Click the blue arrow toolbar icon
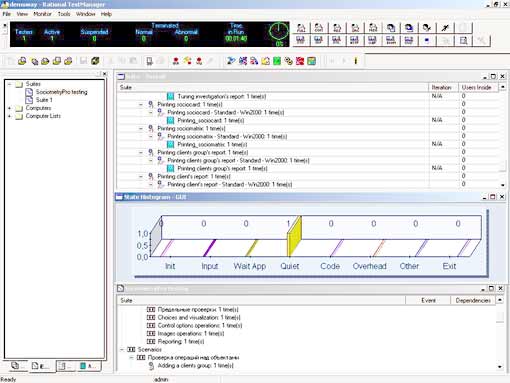510x383 pixels. (231, 61)
